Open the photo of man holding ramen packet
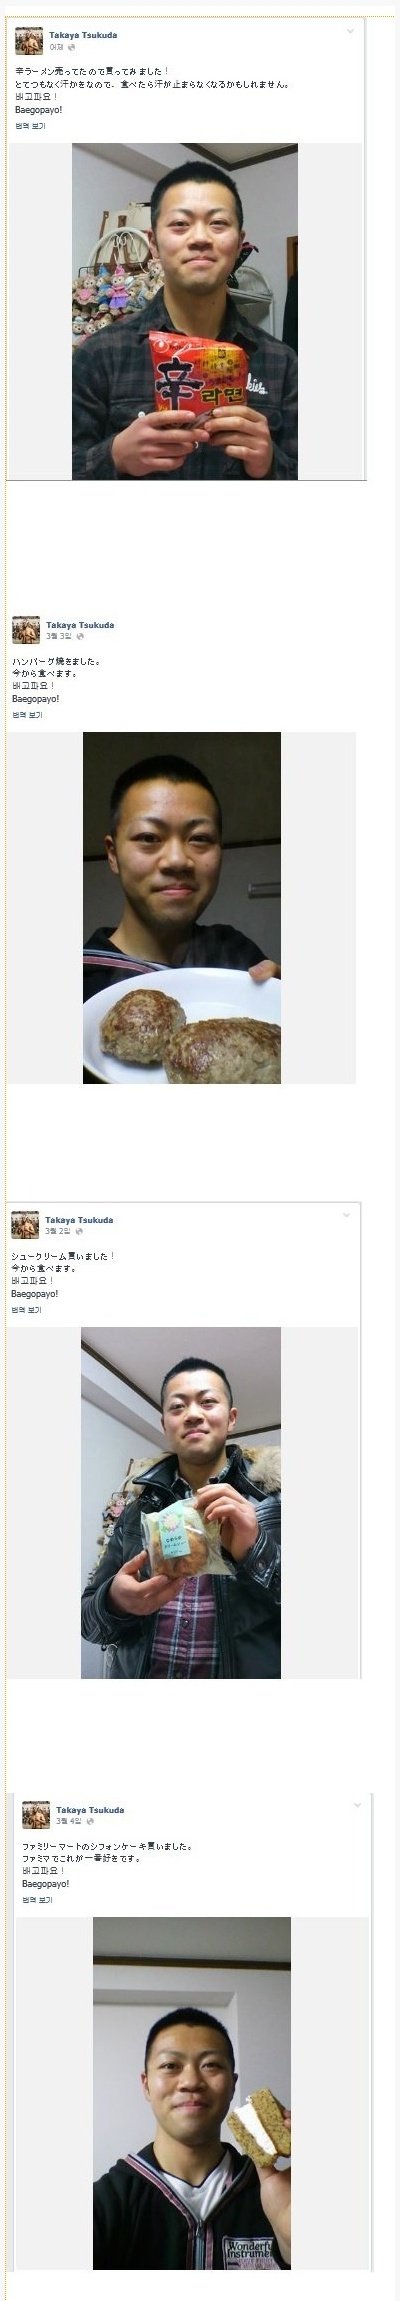The image size is (400, 2301). tap(185, 311)
